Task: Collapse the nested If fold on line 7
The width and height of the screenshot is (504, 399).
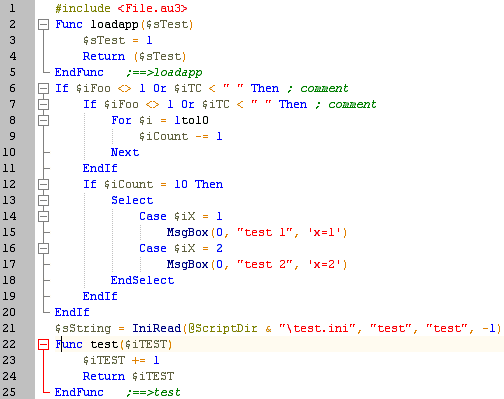Action: (43, 104)
